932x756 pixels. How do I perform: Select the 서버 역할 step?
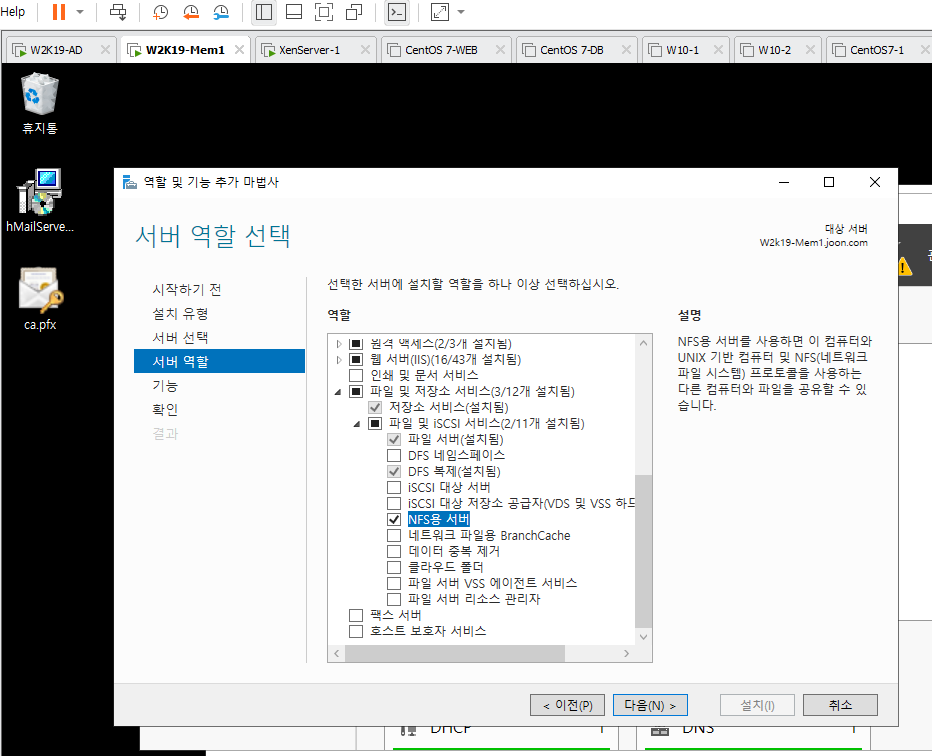[x=219, y=361]
